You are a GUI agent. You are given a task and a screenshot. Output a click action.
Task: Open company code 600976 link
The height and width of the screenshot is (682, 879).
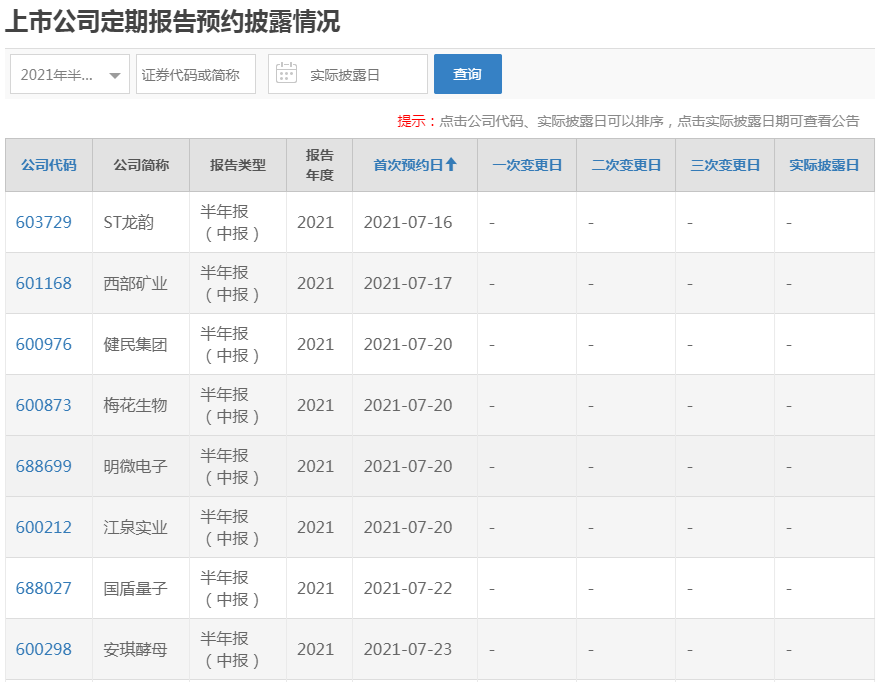[44, 345]
